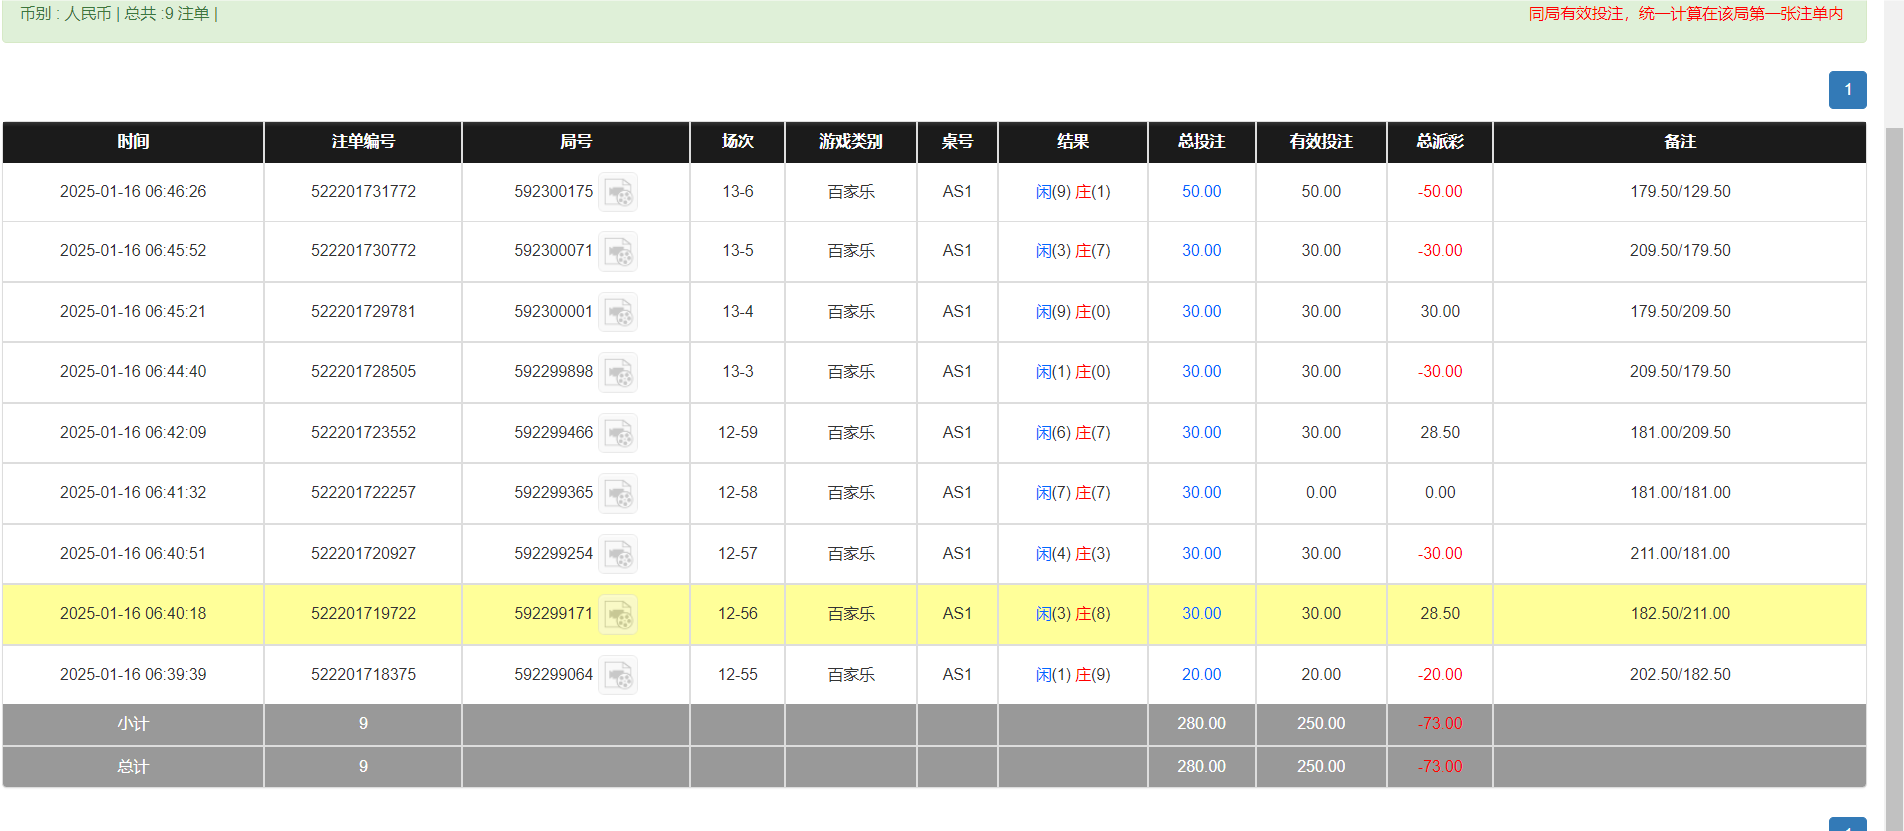Click replay icon for round 592299064
This screenshot has height=831, width=1904.
click(x=618, y=675)
